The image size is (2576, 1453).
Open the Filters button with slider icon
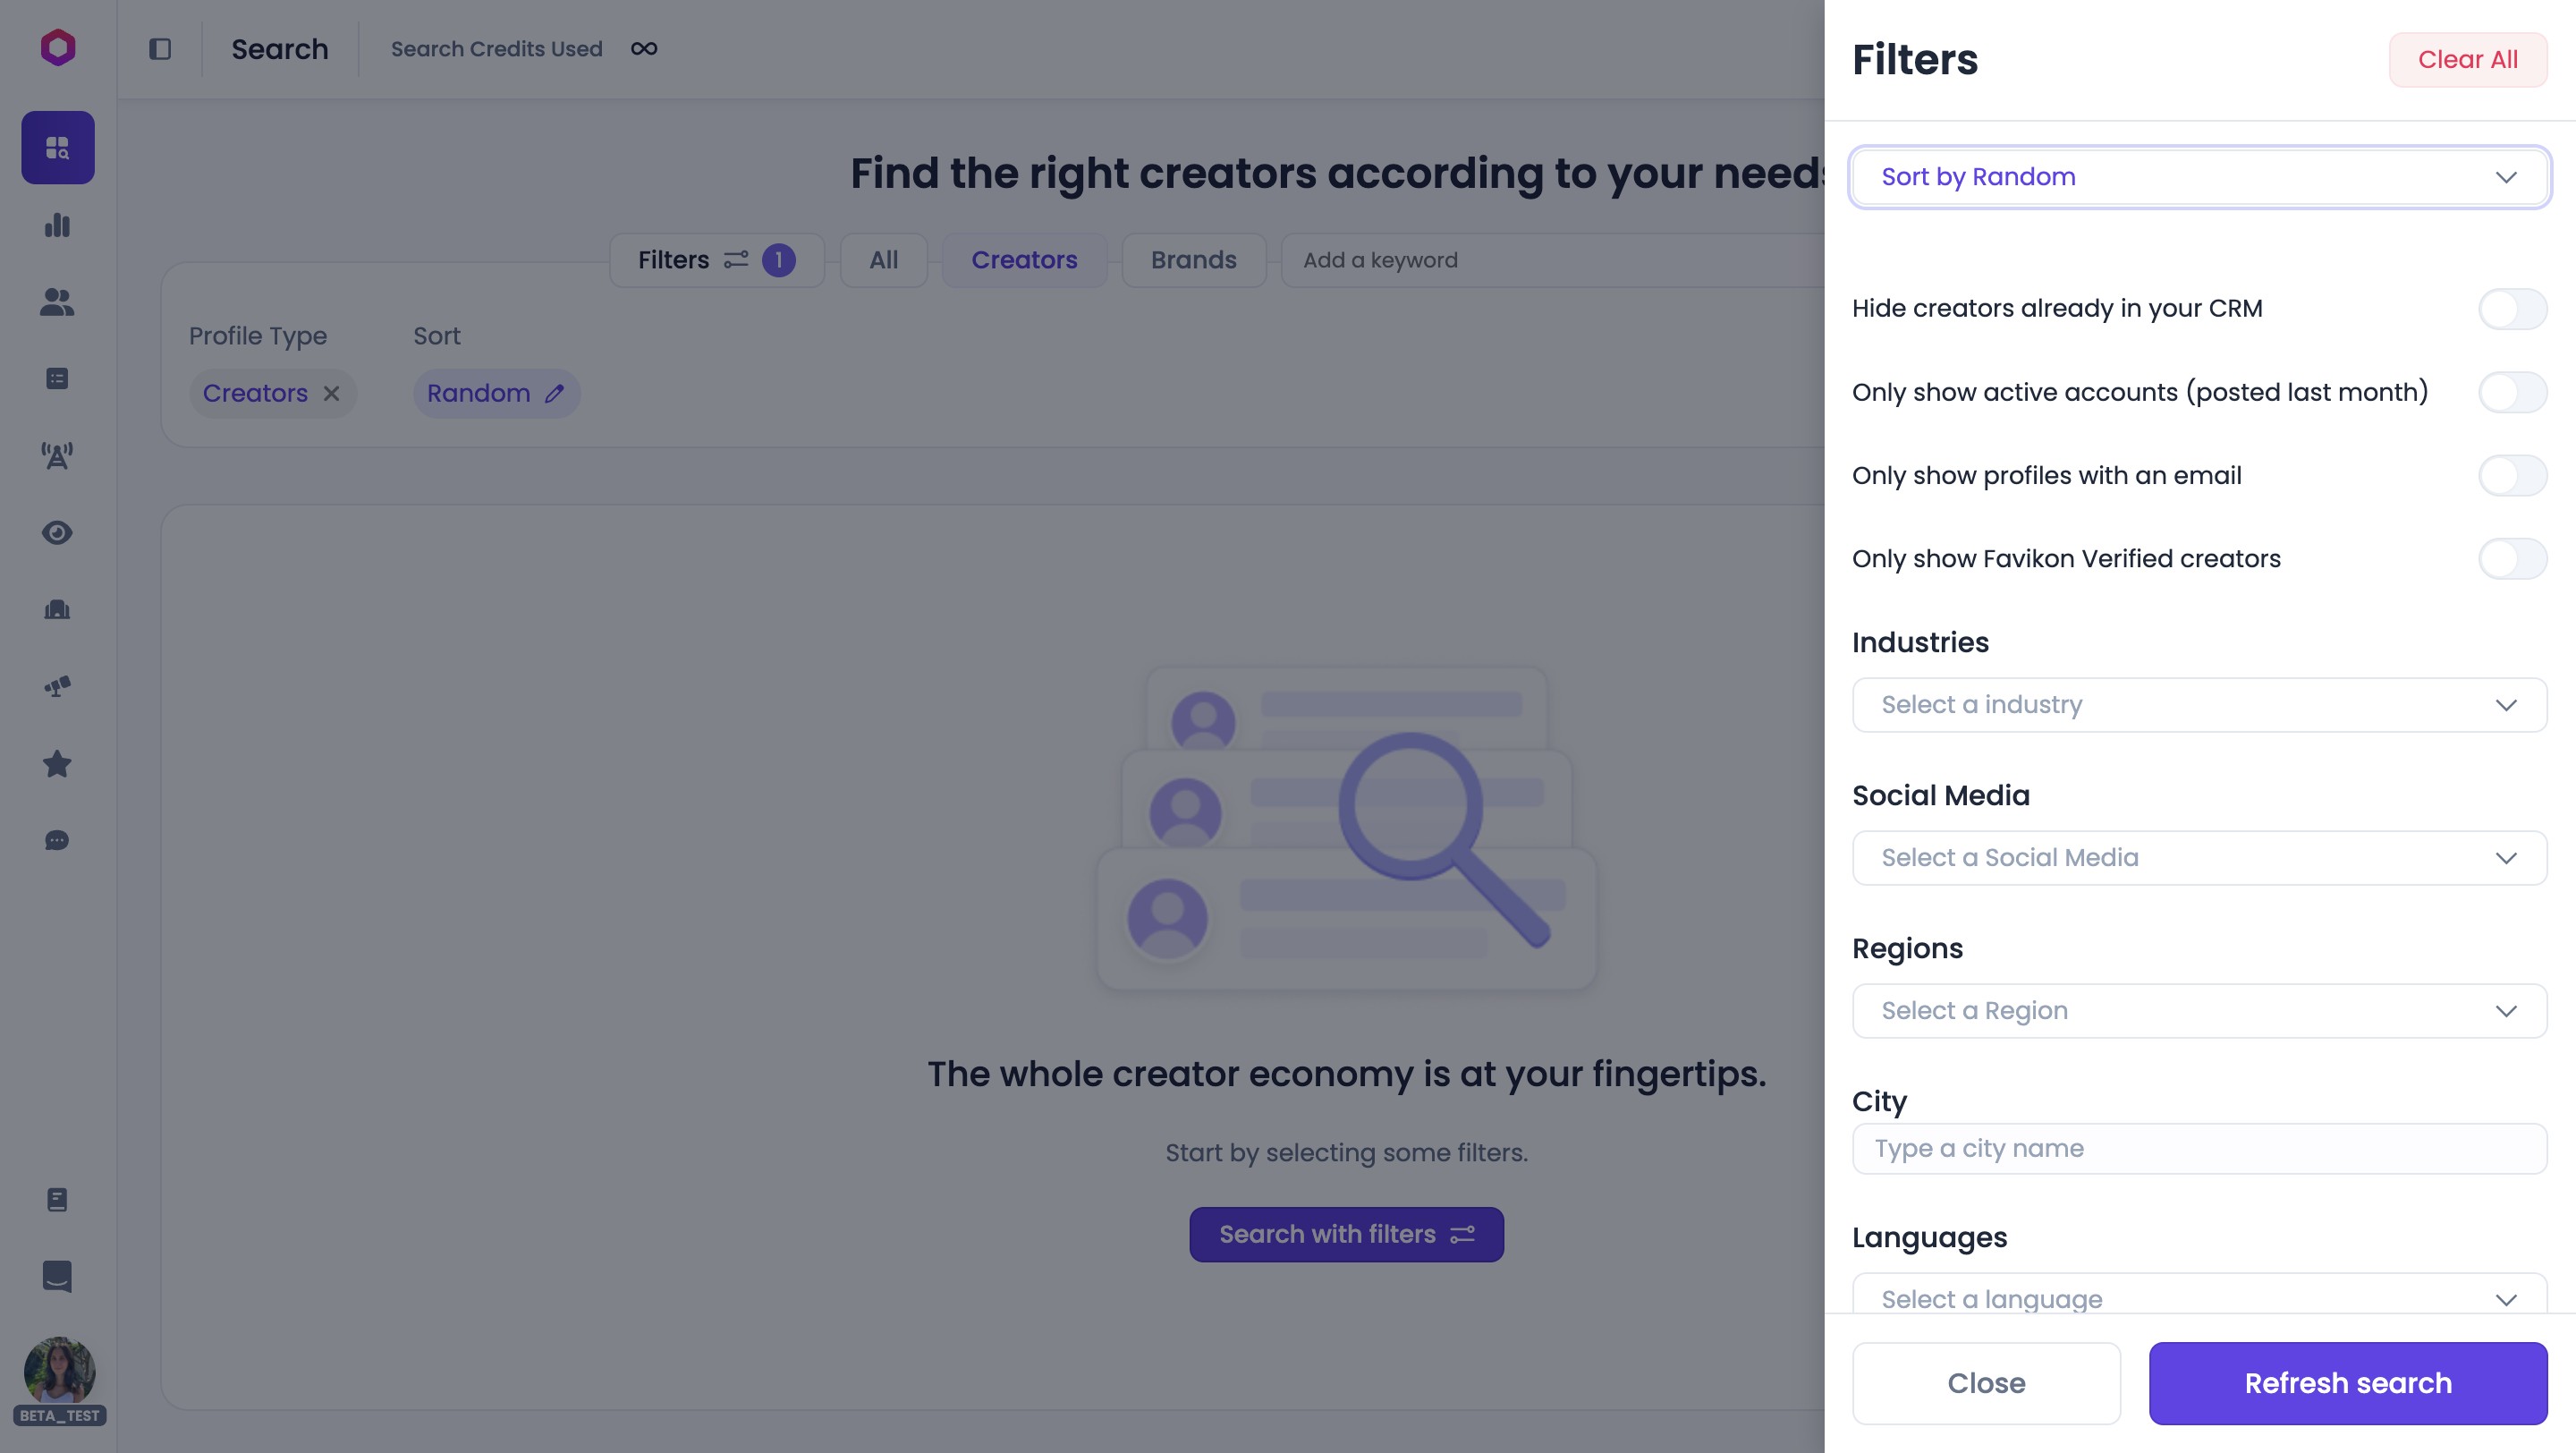coord(716,260)
